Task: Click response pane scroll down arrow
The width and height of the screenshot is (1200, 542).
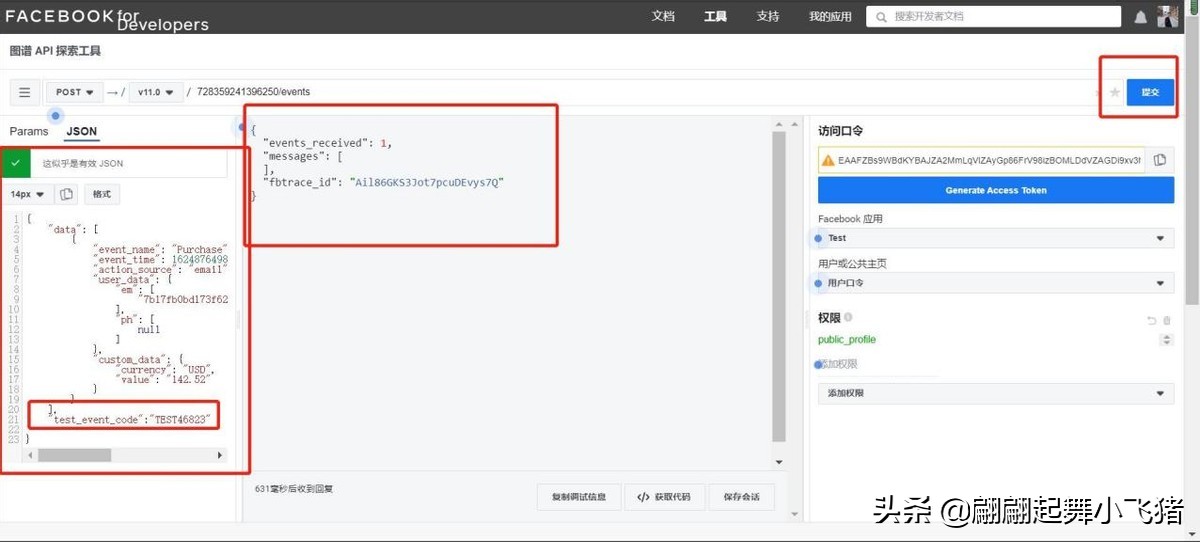Action: [780, 461]
